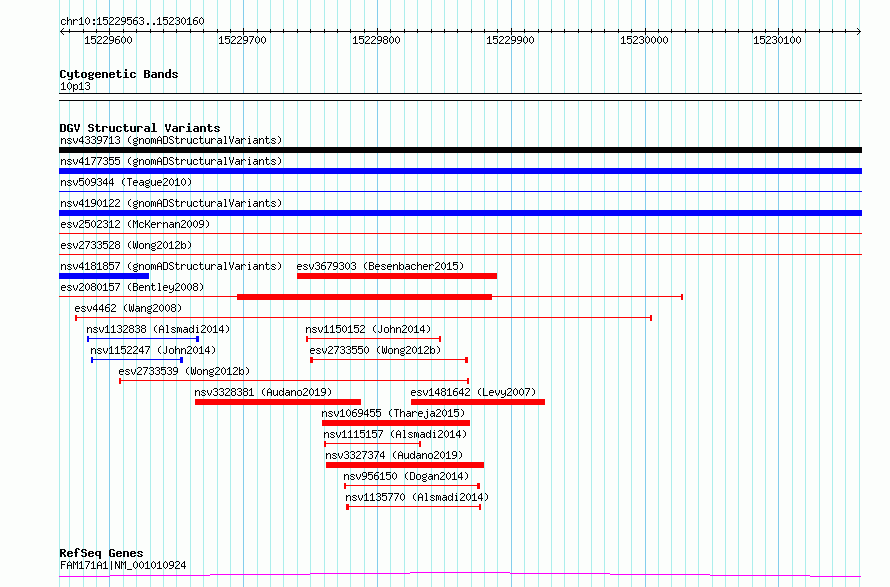Click ruler position 15229800
The image size is (890, 587).
click(x=376, y=40)
